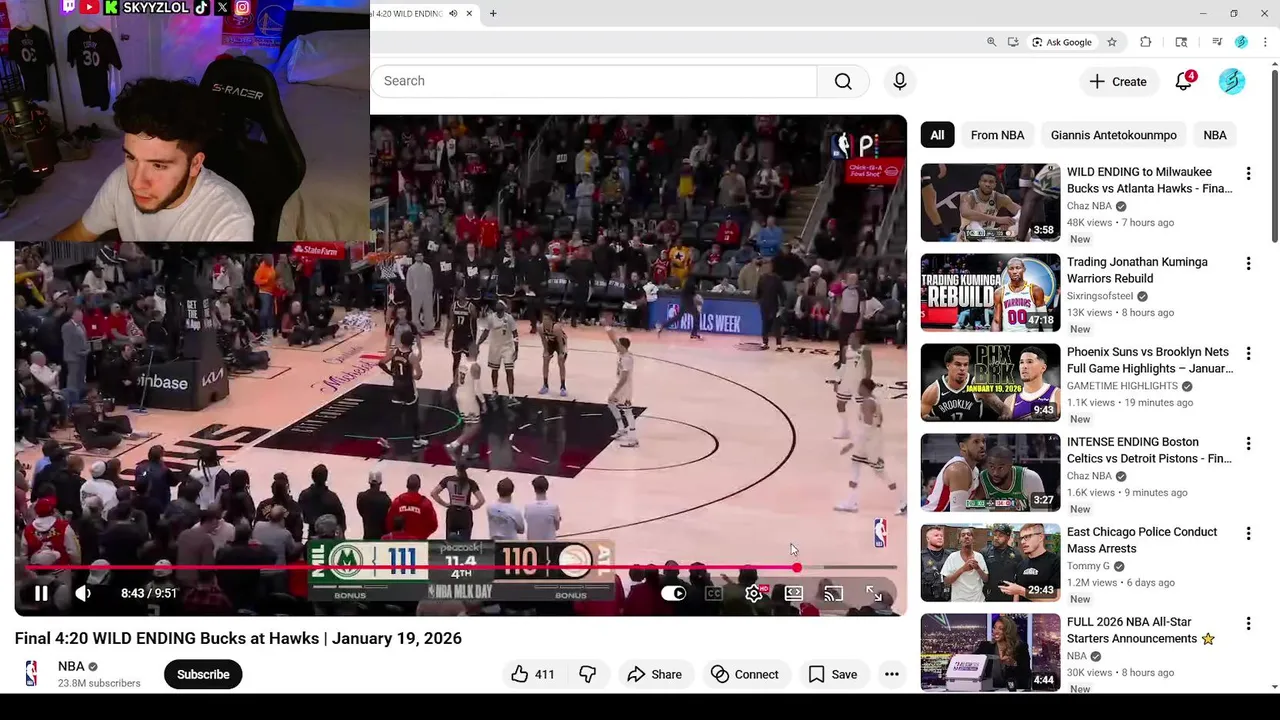Screen dimensions: 1280x720
Task: Bookmark this page with the star icon
Action: pyautogui.click(x=1111, y=42)
